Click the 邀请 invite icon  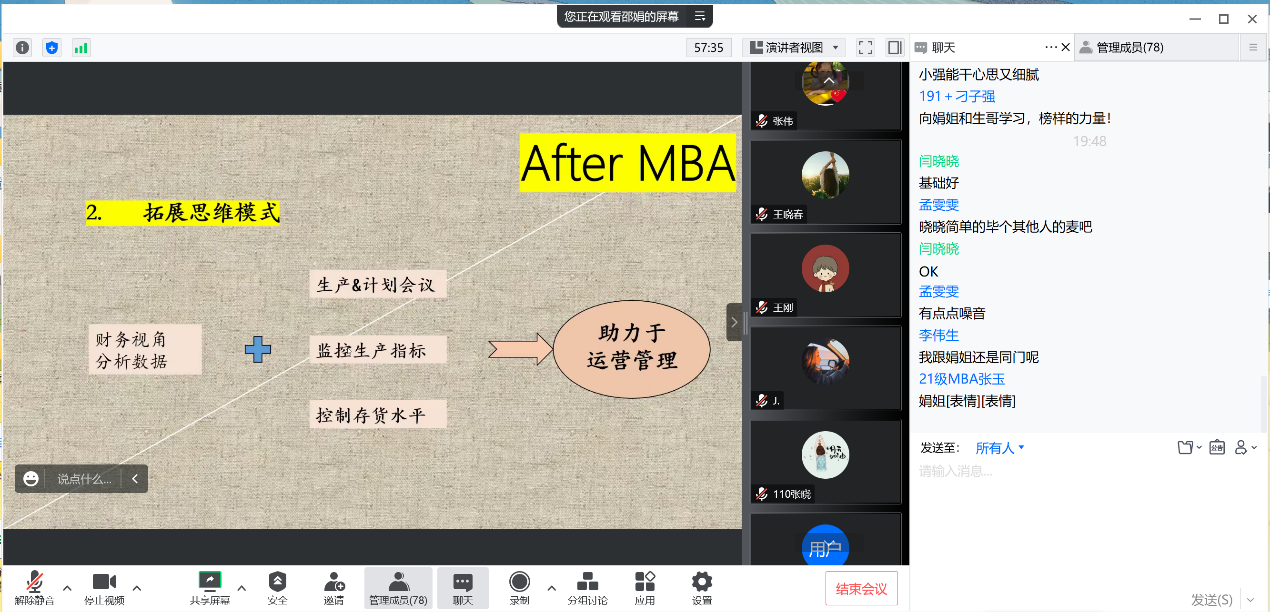tap(333, 587)
